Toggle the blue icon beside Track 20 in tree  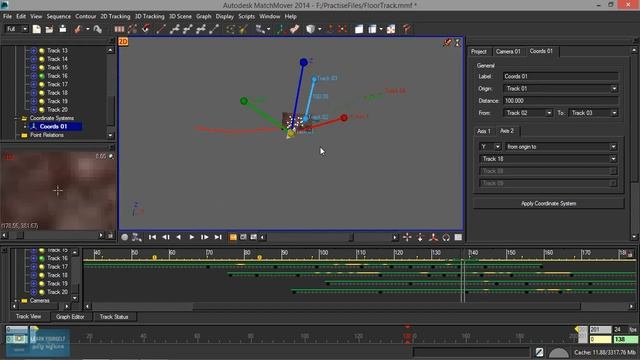33,109
